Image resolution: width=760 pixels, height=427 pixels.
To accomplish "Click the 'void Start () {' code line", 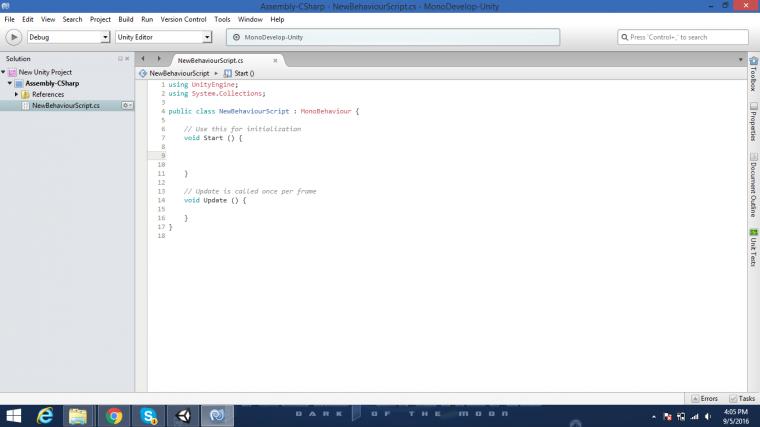I will point(213,138).
